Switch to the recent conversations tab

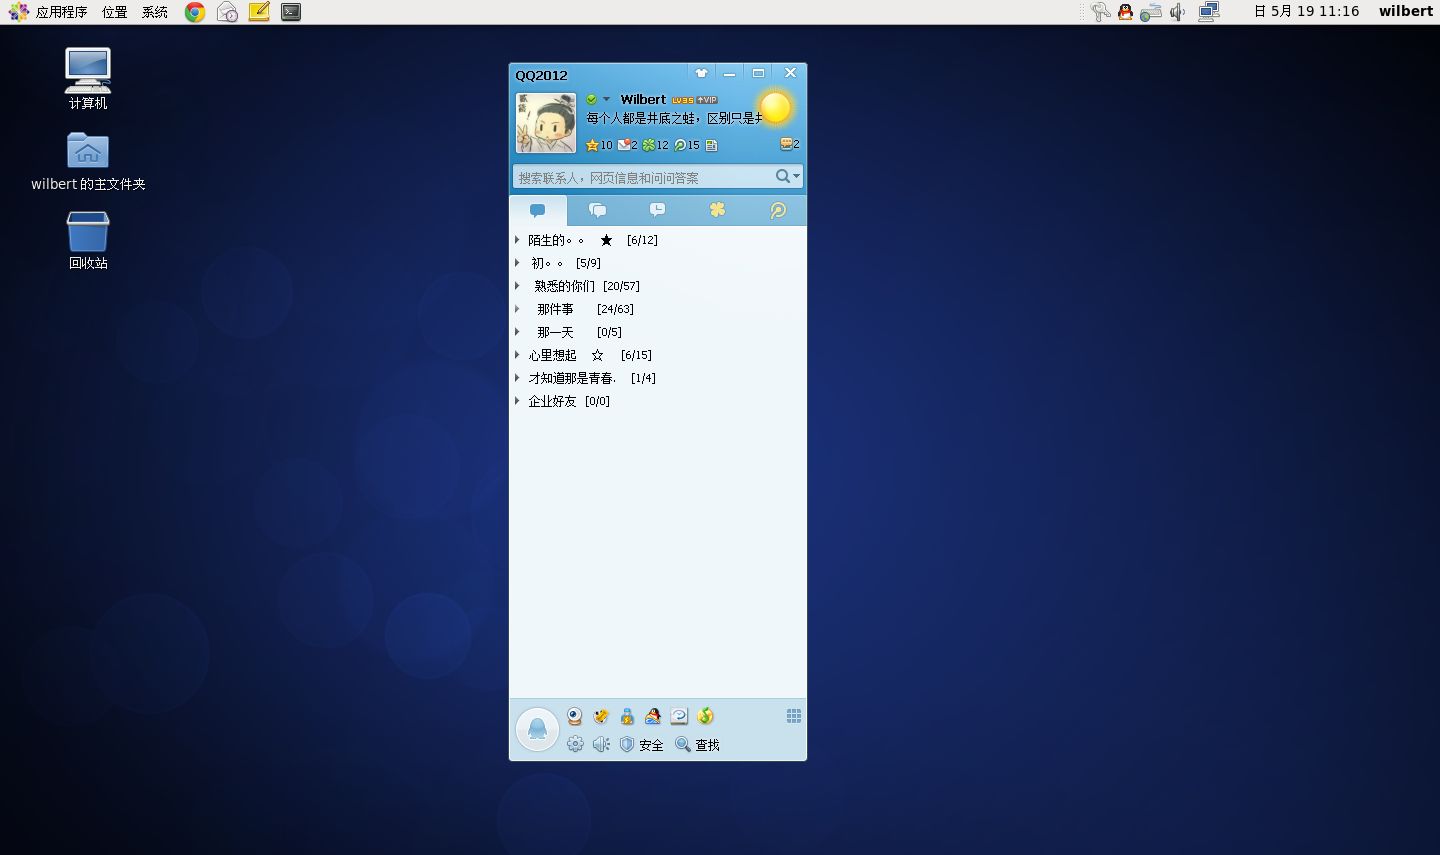pos(657,210)
